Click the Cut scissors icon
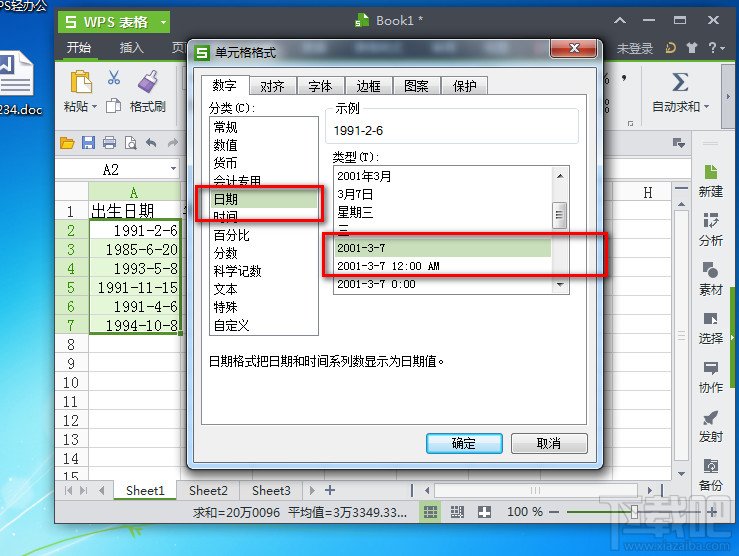Image resolution: width=739 pixels, height=556 pixels. tap(113, 78)
